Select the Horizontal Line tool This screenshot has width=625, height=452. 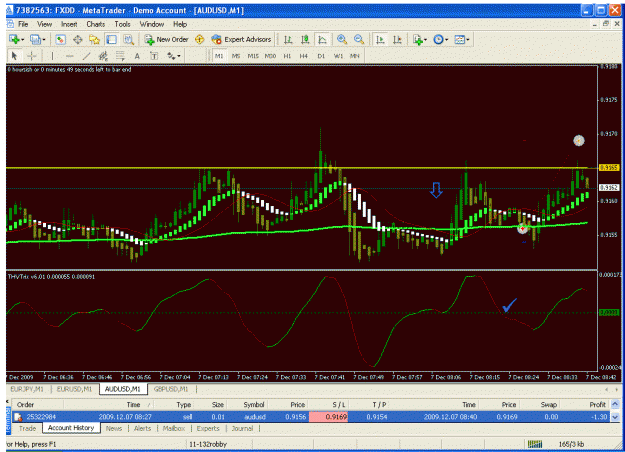(x=69, y=56)
